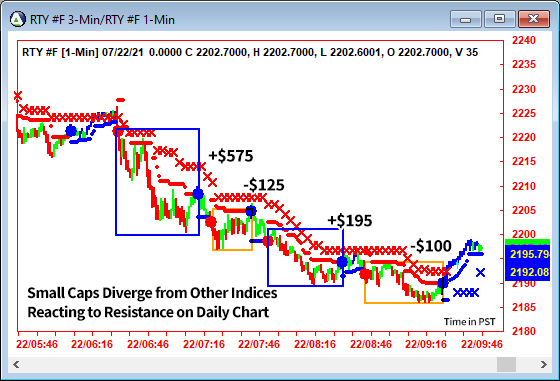Click the 2230 price axis label

[524, 89]
